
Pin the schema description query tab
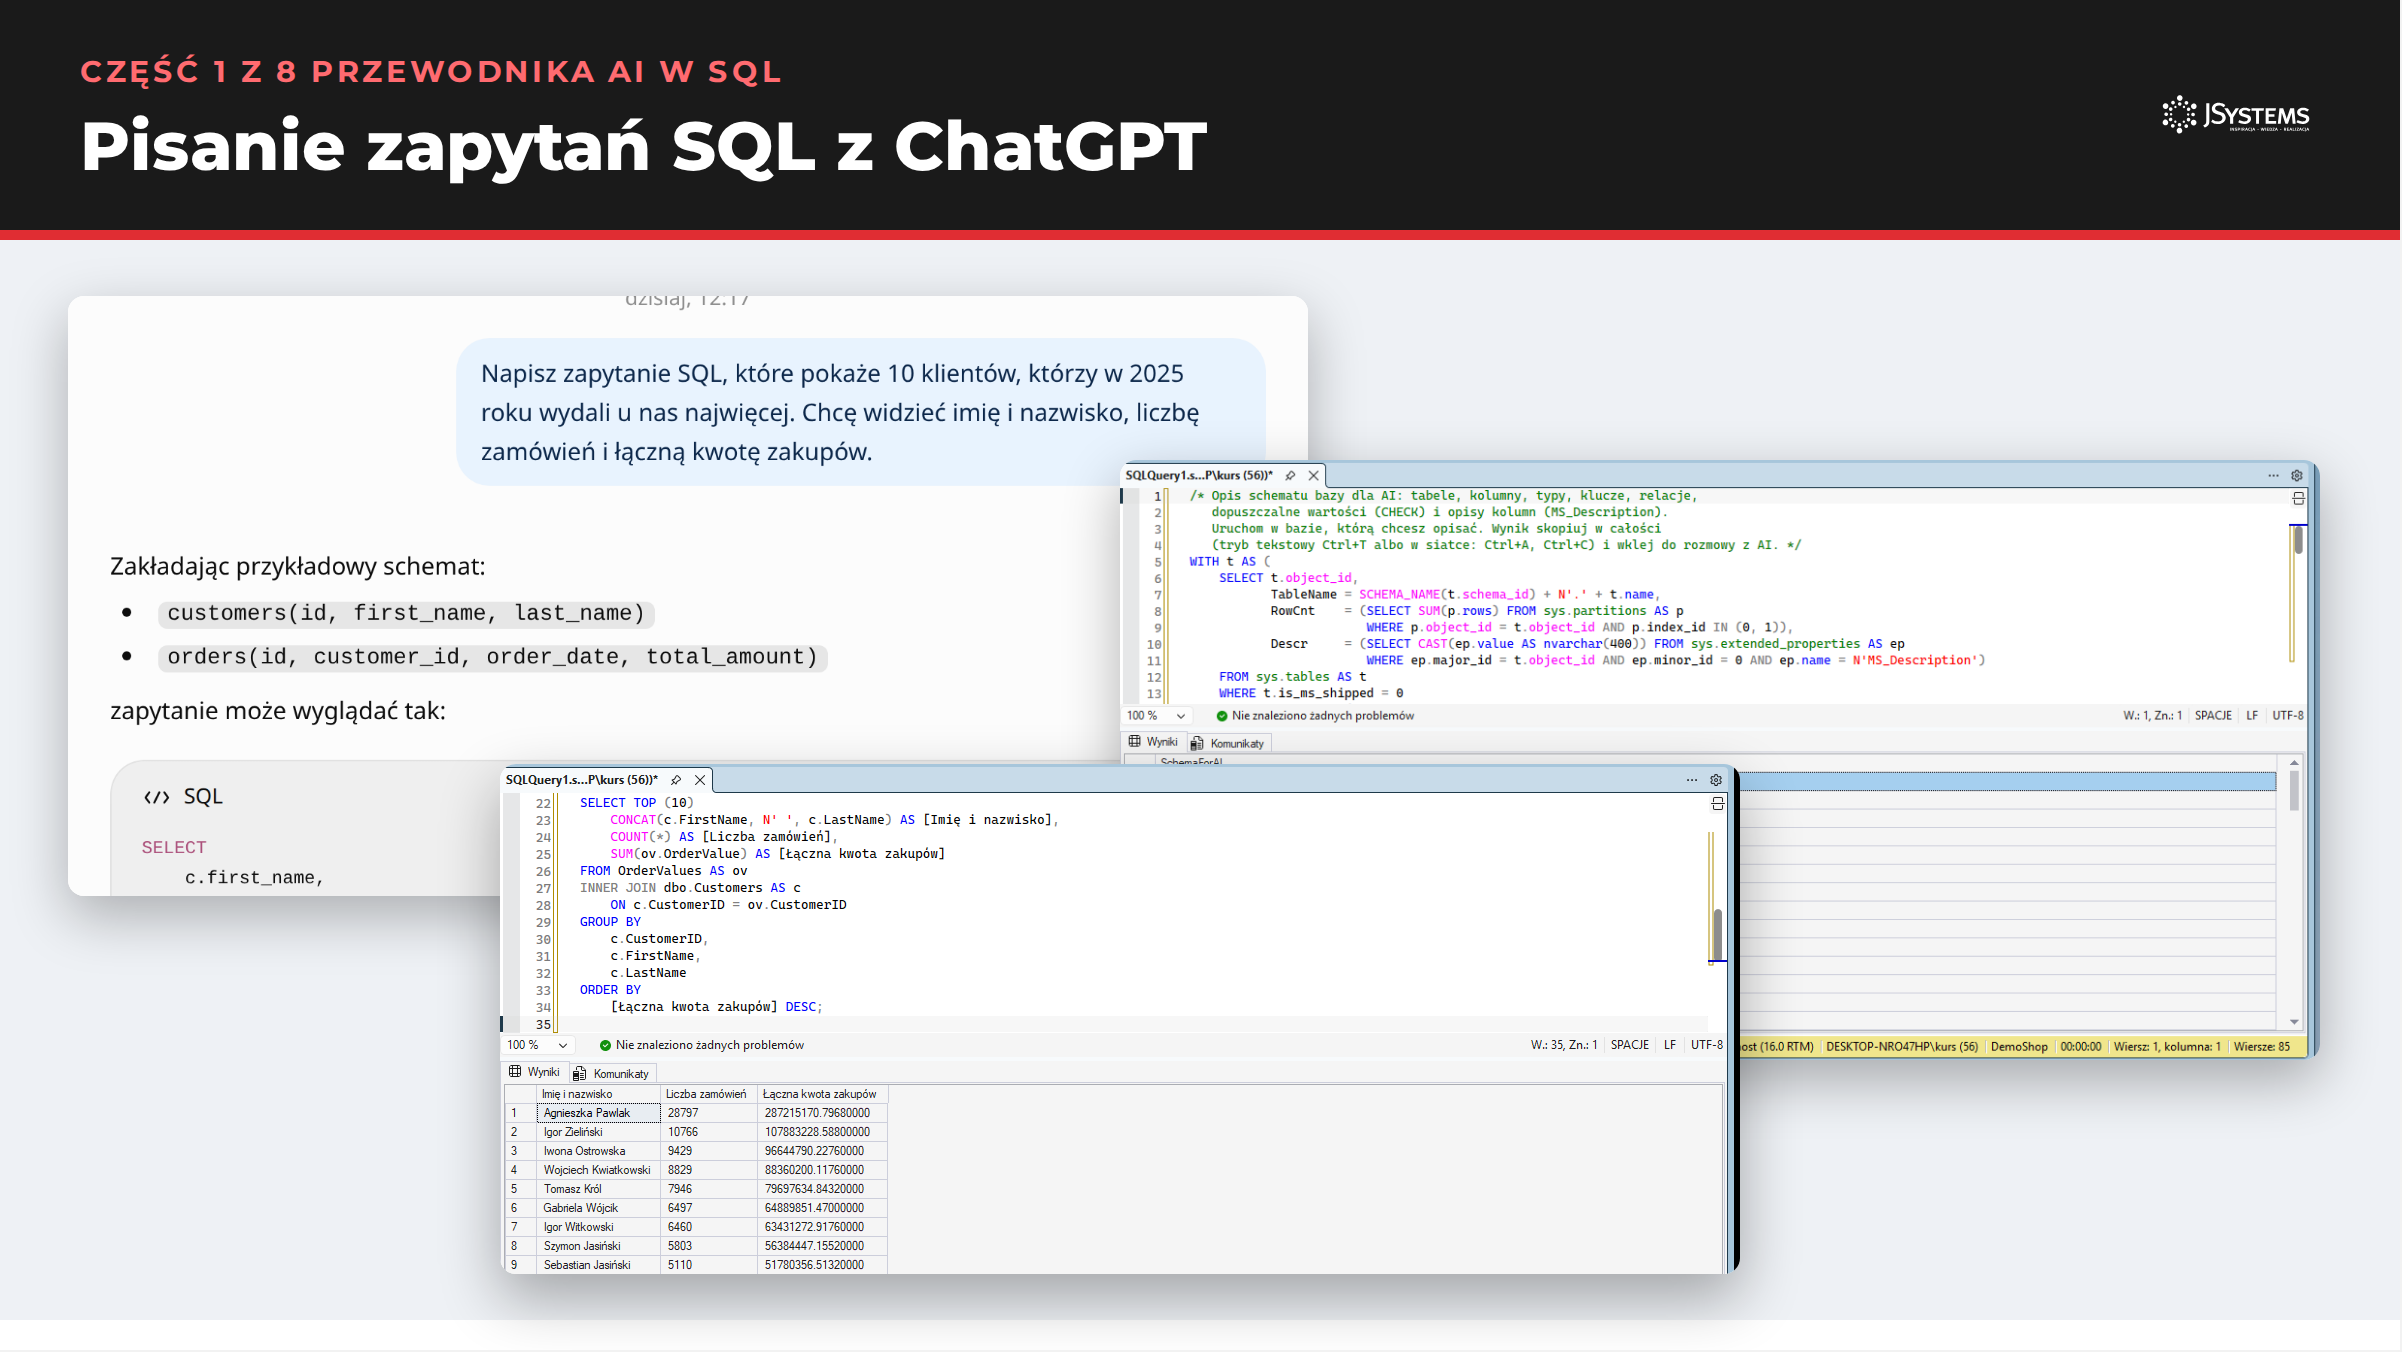pos(1290,476)
